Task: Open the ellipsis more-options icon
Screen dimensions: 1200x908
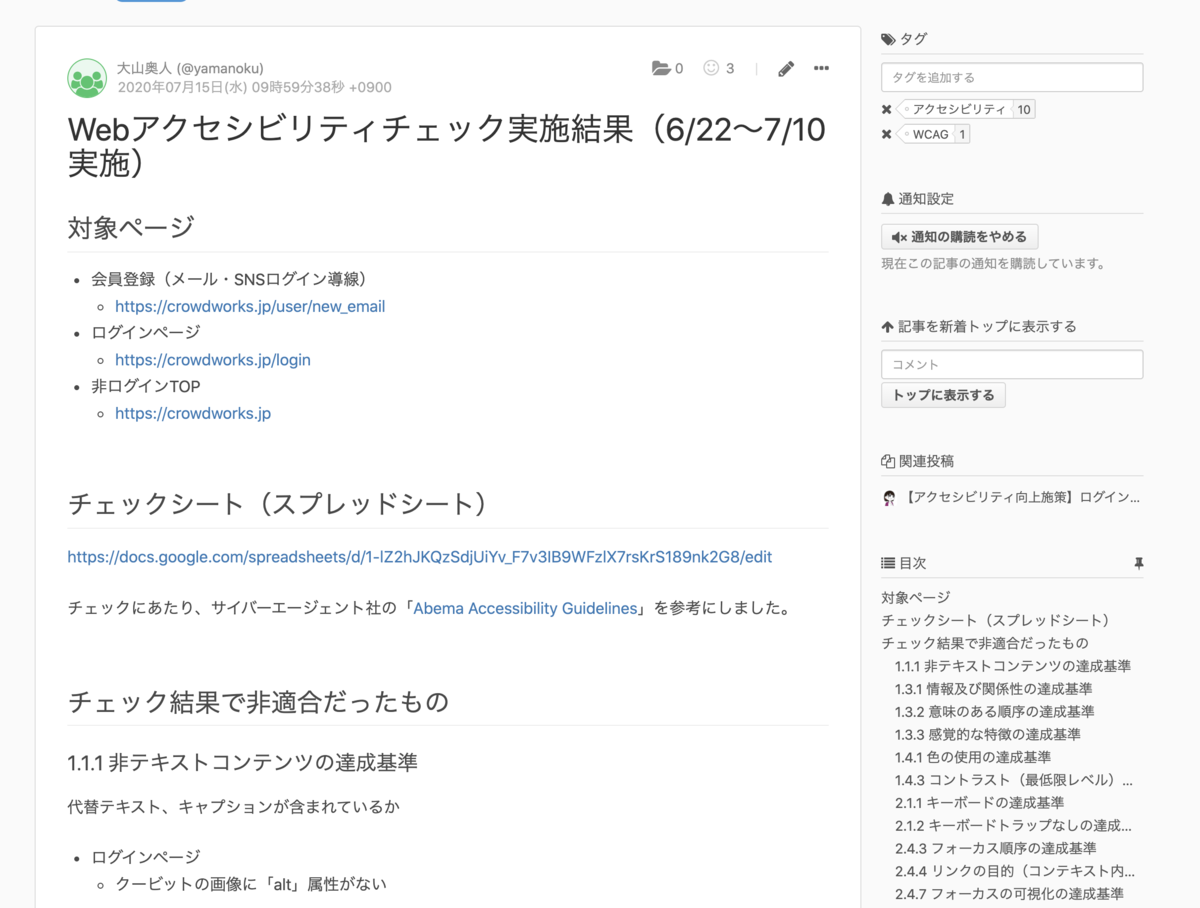Action: point(821,68)
